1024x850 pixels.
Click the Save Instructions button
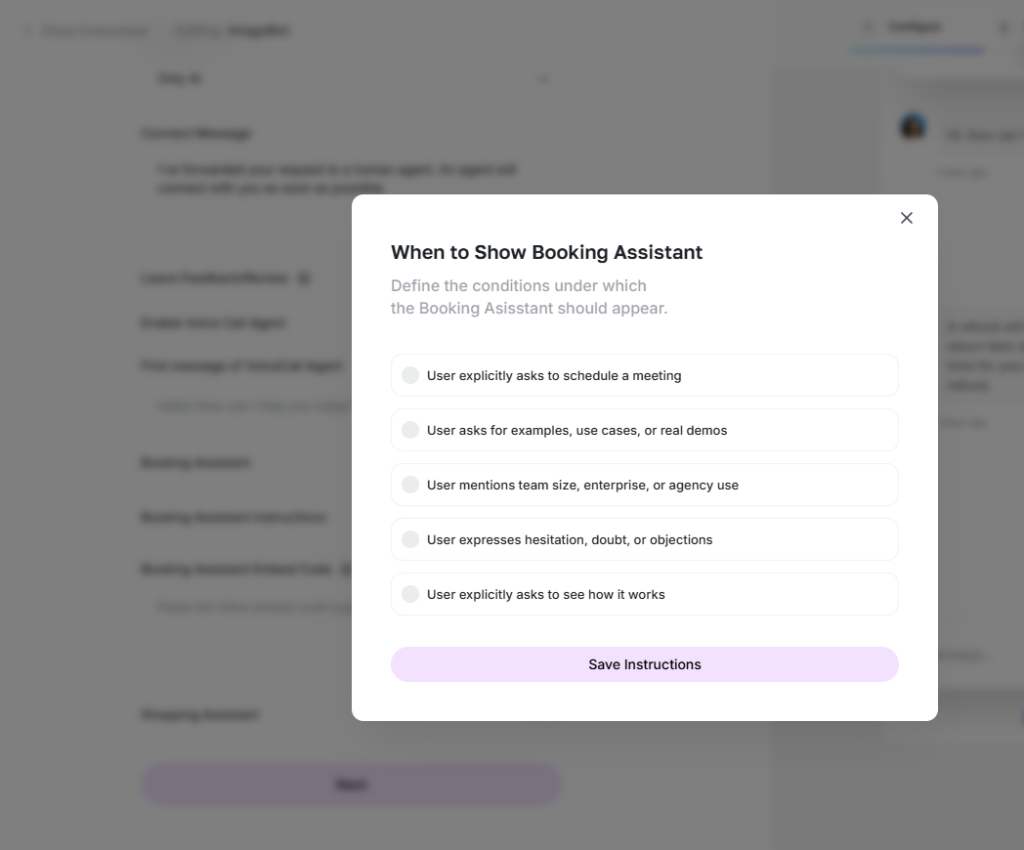644,664
